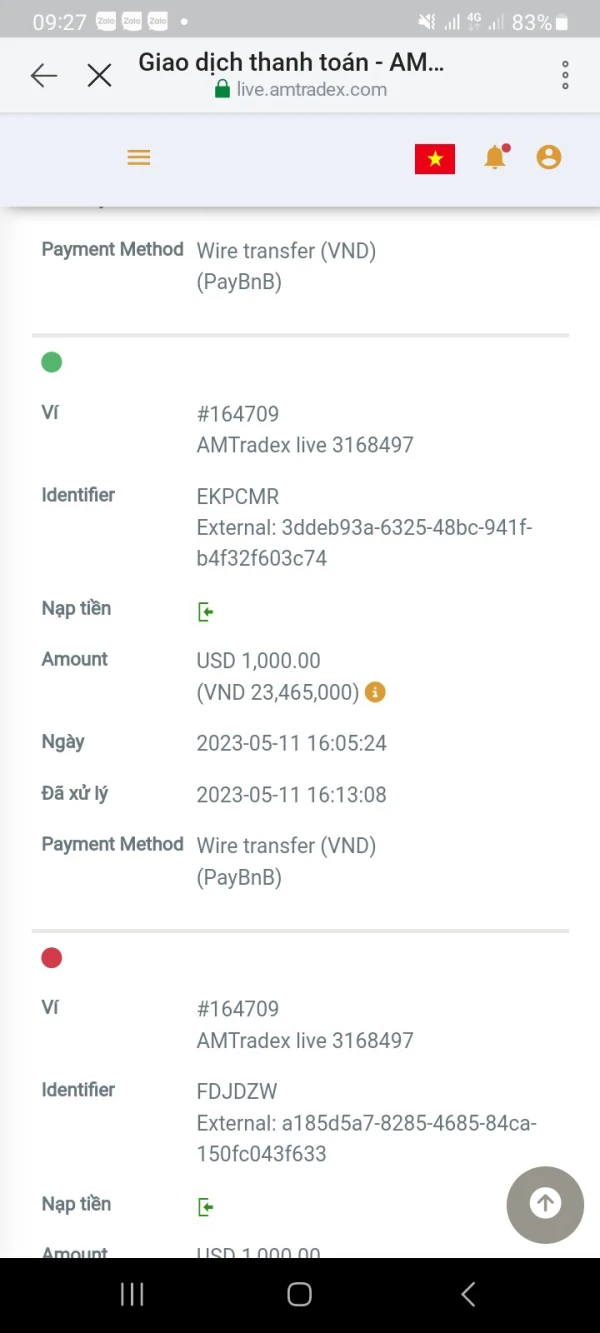Select the external ID starting with 3ddeb93a

[x=364, y=542]
